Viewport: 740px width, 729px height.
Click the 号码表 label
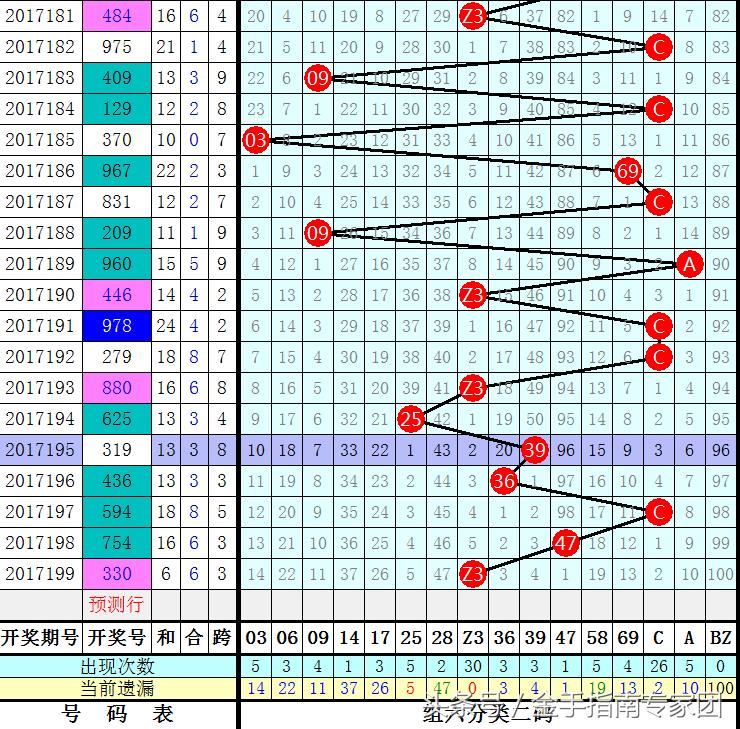118,714
